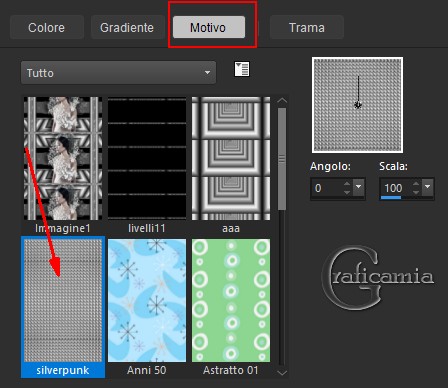Switch to the Trama tab

pos(307,27)
